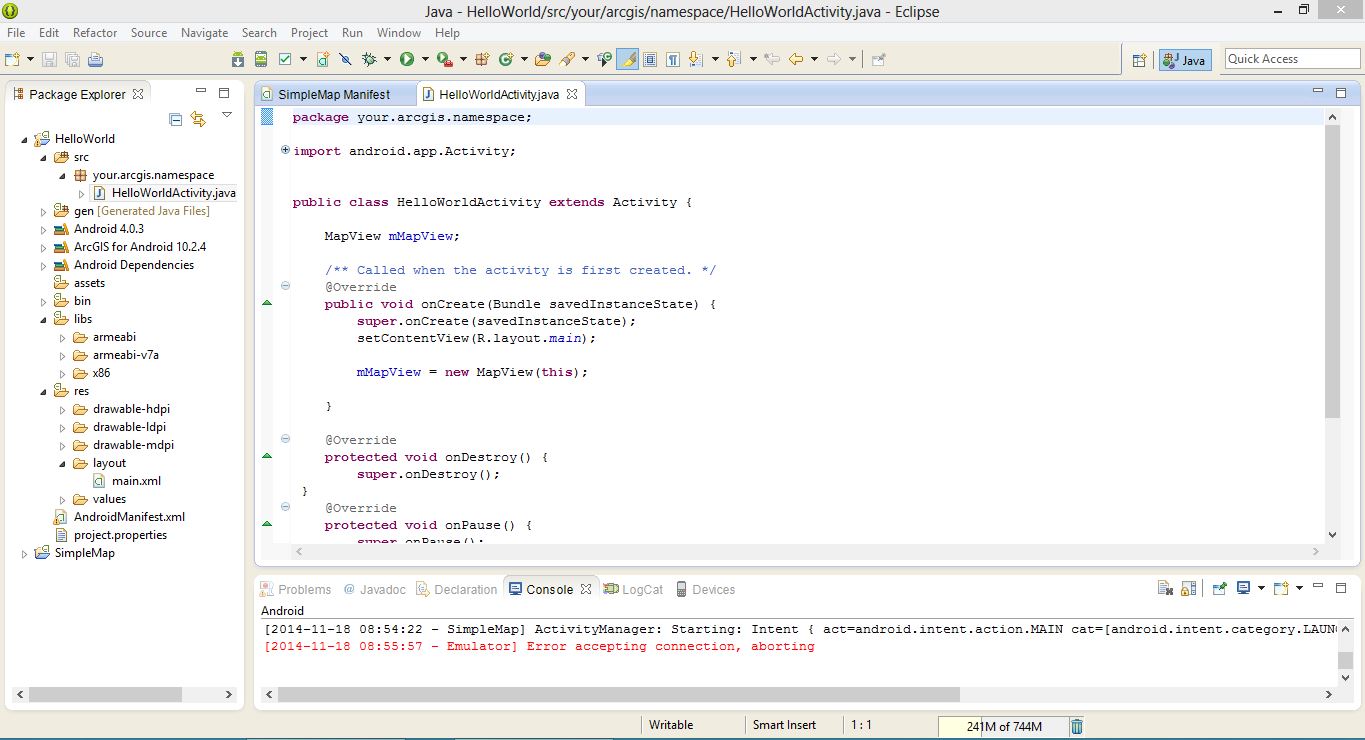The image size is (1365, 740).
Task: Select the Java perspective button
Action: tap(1185, 60)
